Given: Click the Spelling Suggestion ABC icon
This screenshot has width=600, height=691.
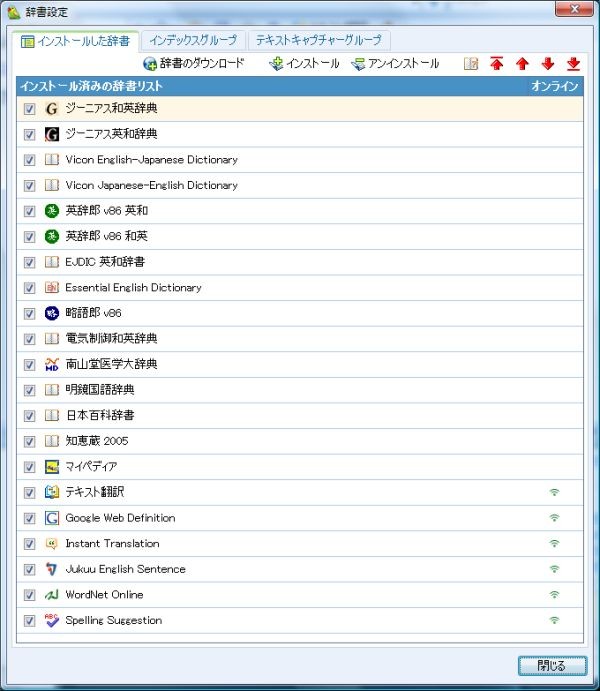Looking at the screenshot, I should [x=52, y=620].
